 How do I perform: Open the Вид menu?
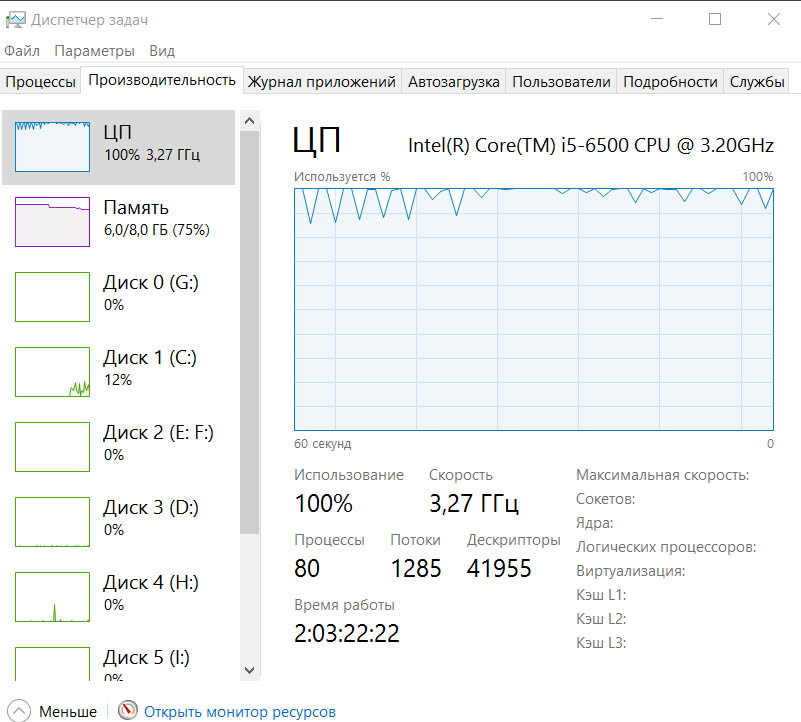(162, 51)
